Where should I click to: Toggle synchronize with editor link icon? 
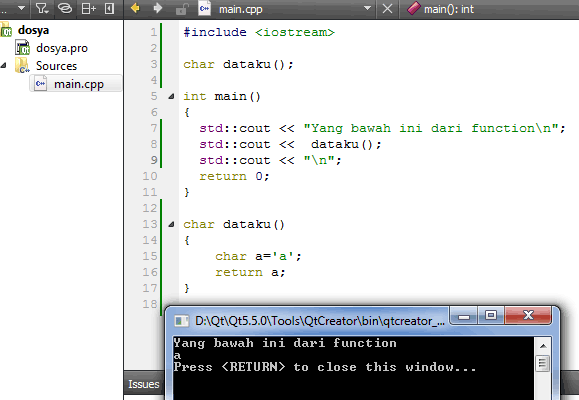tap(65, 8)
